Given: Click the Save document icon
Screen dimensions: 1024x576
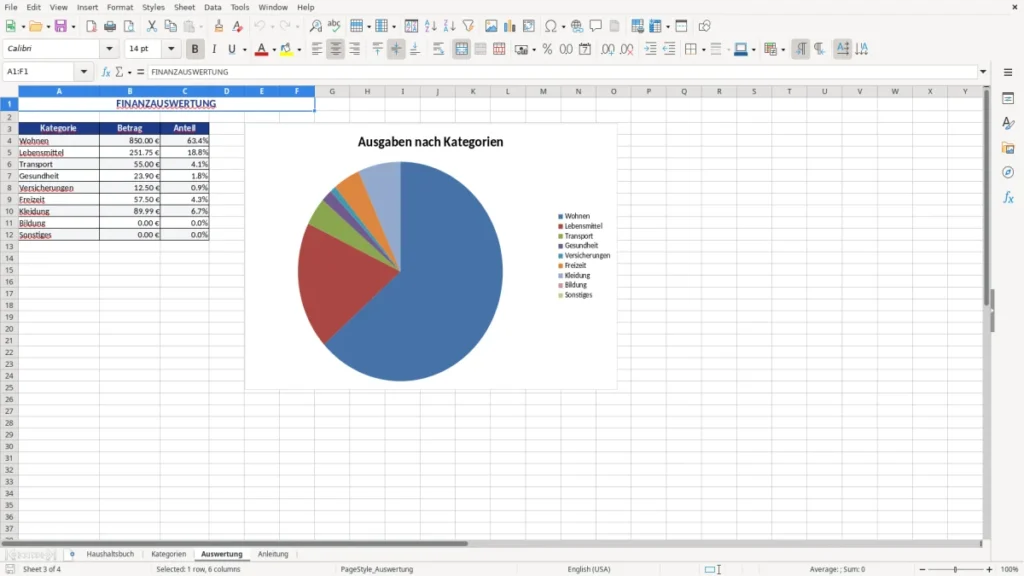Looking at the screenshot, I should [61, 26].
